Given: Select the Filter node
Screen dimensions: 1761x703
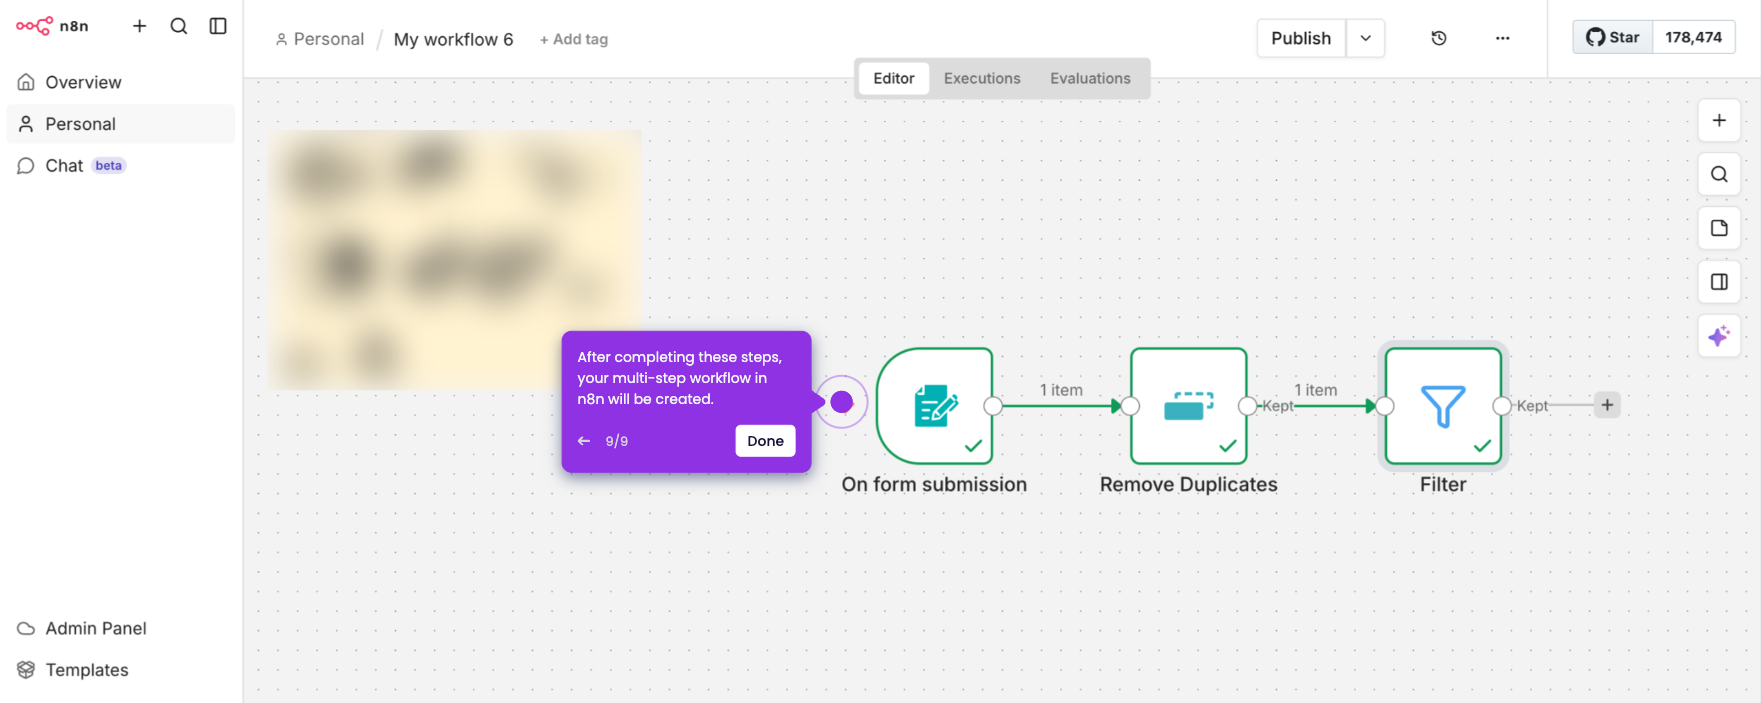Looking at the screenshot, I should pyautogui.click(x=1443, y=406).
